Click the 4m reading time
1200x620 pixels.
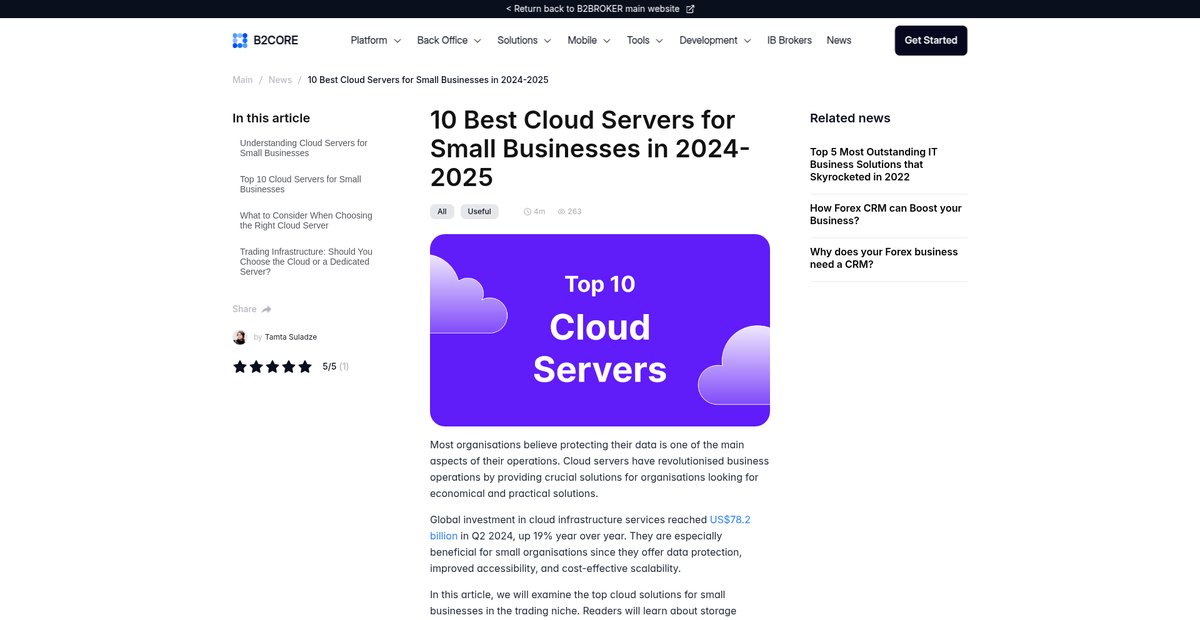pyautogui.click(x=539, y=212)
